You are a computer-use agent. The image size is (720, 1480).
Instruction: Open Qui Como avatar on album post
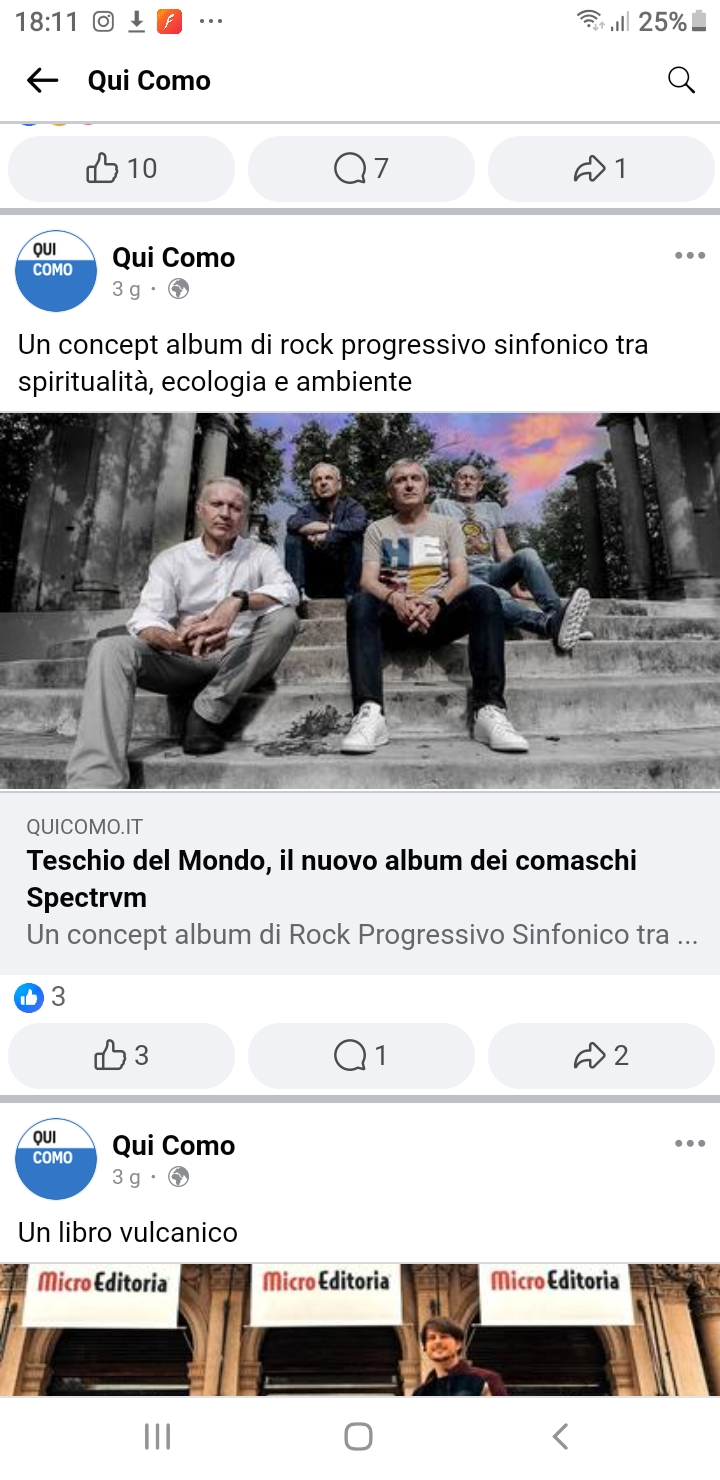pos(56,271)
